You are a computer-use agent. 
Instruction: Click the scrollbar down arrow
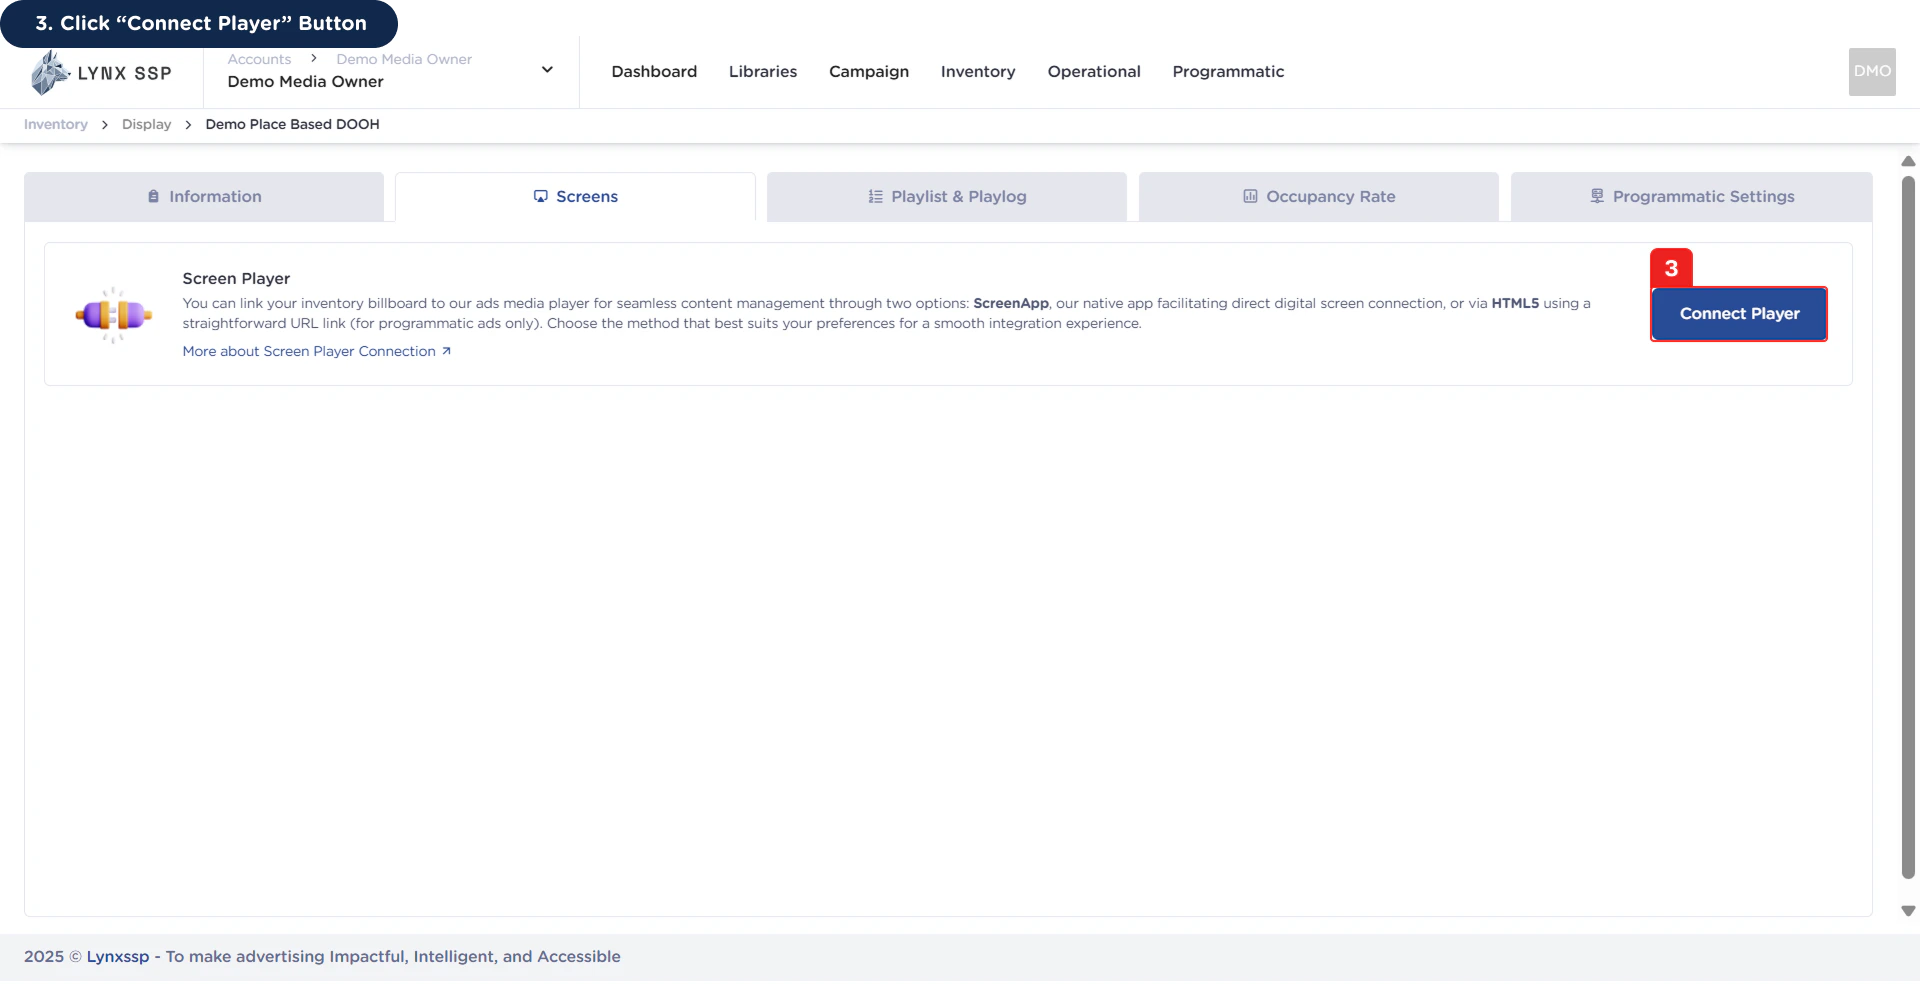point(1908,911)
